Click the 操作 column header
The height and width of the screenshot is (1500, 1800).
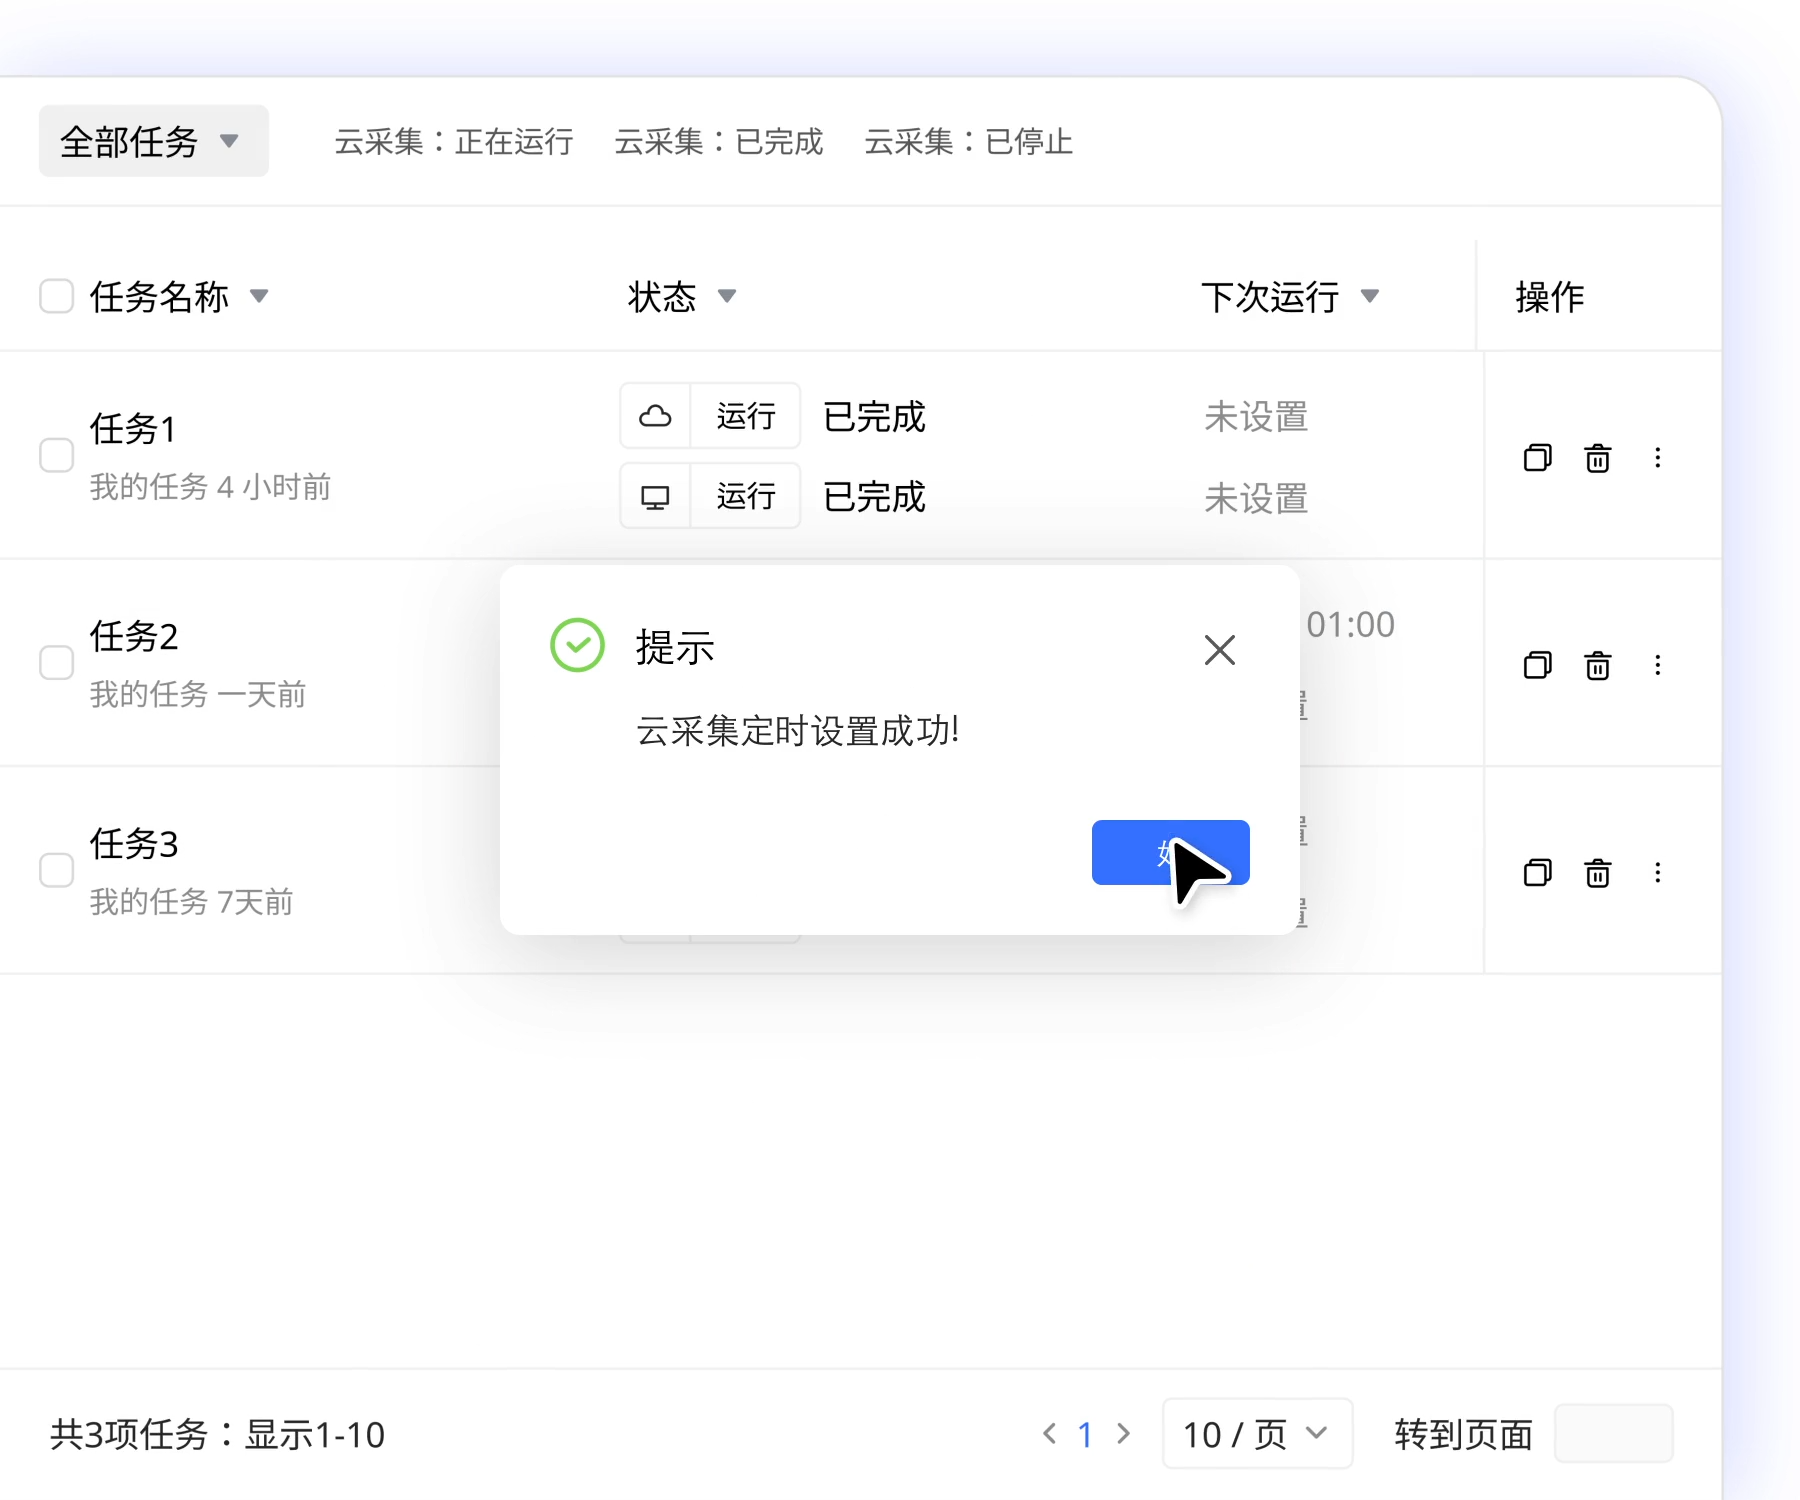(x=1549, y=297)
